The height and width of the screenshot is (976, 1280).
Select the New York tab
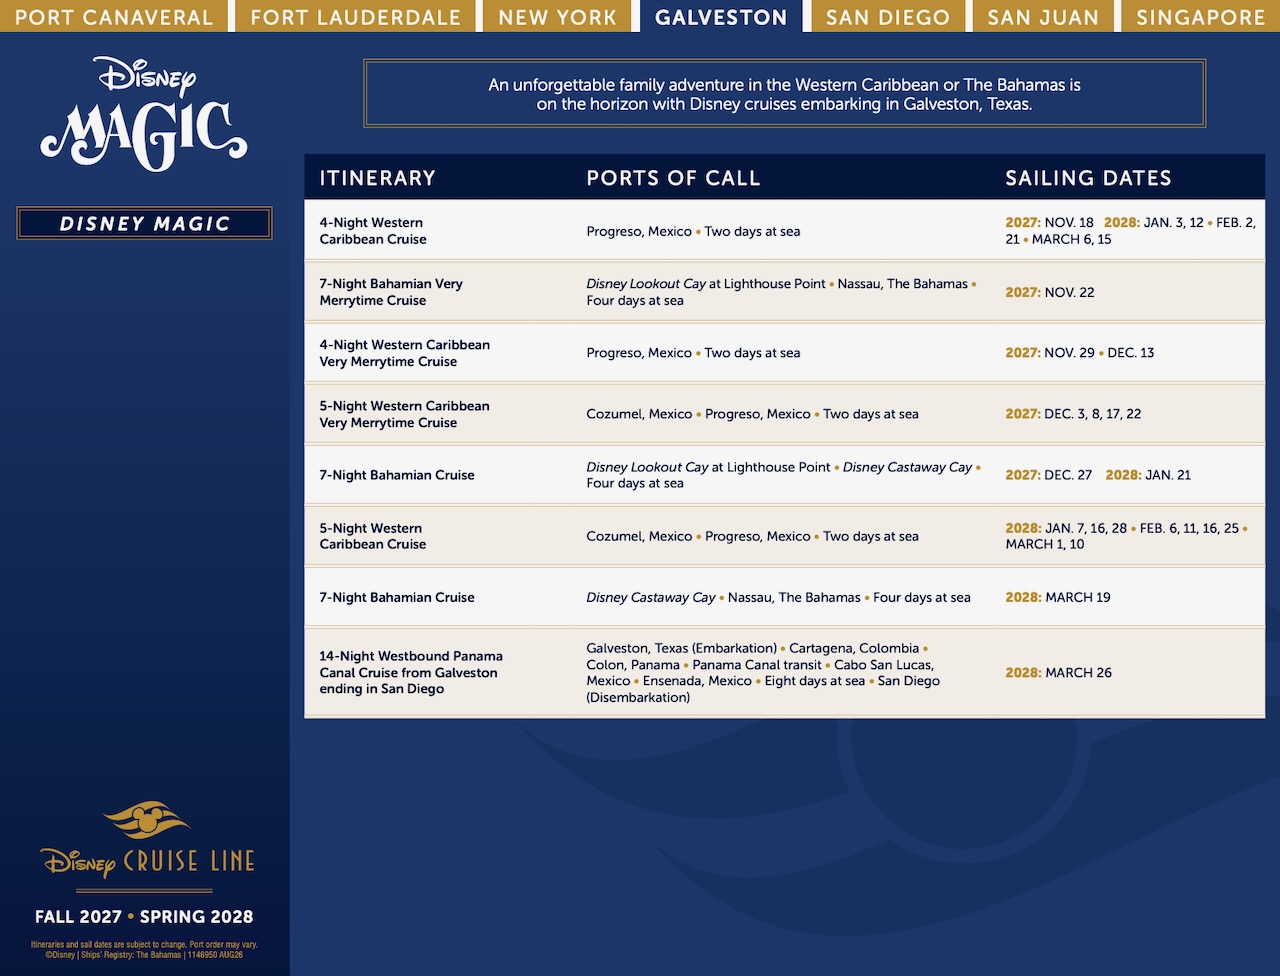[558, 16]
